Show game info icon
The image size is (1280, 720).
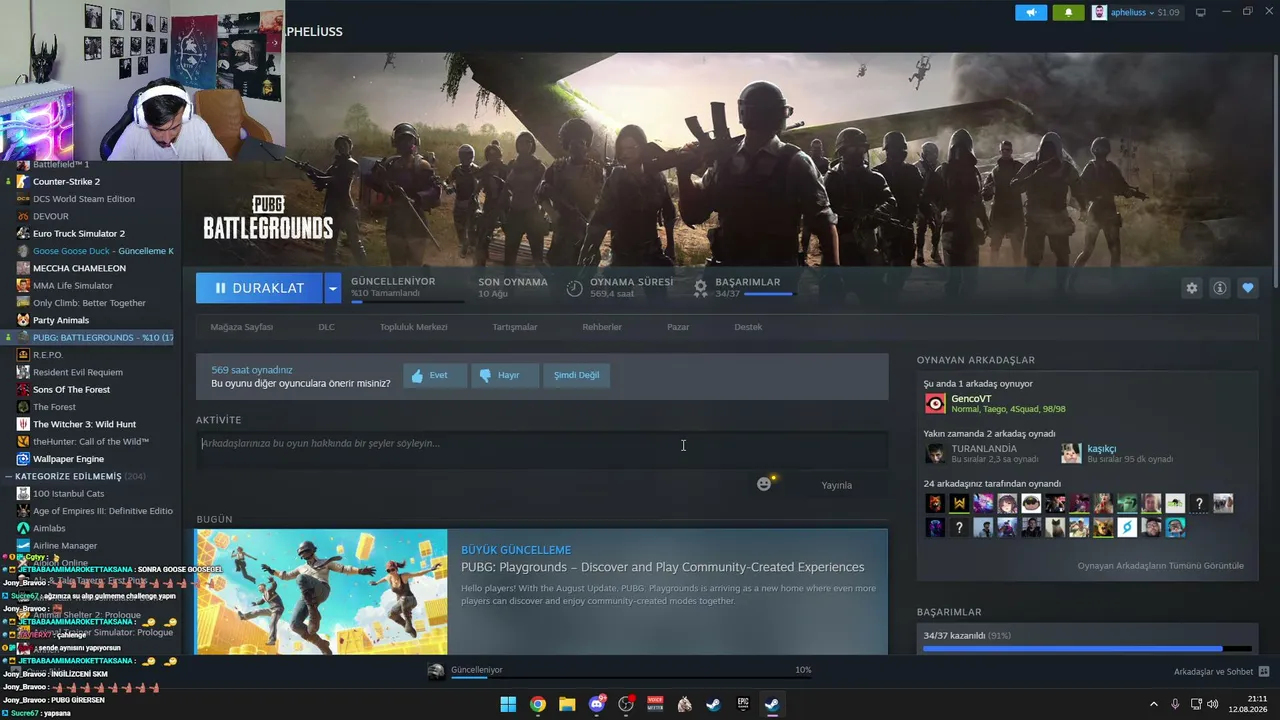pos(1220,288)
